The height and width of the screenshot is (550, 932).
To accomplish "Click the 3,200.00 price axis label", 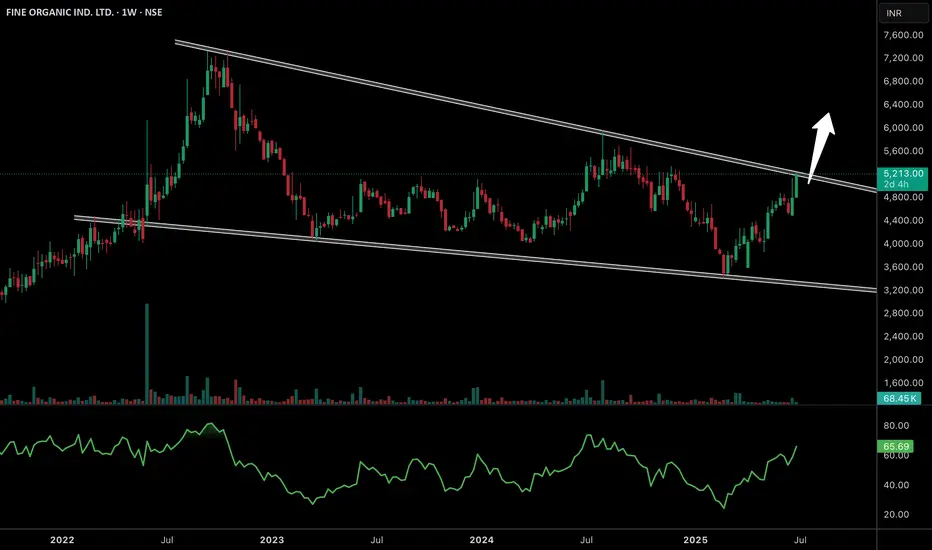I will pyautogui.click(x=903, y=290).
